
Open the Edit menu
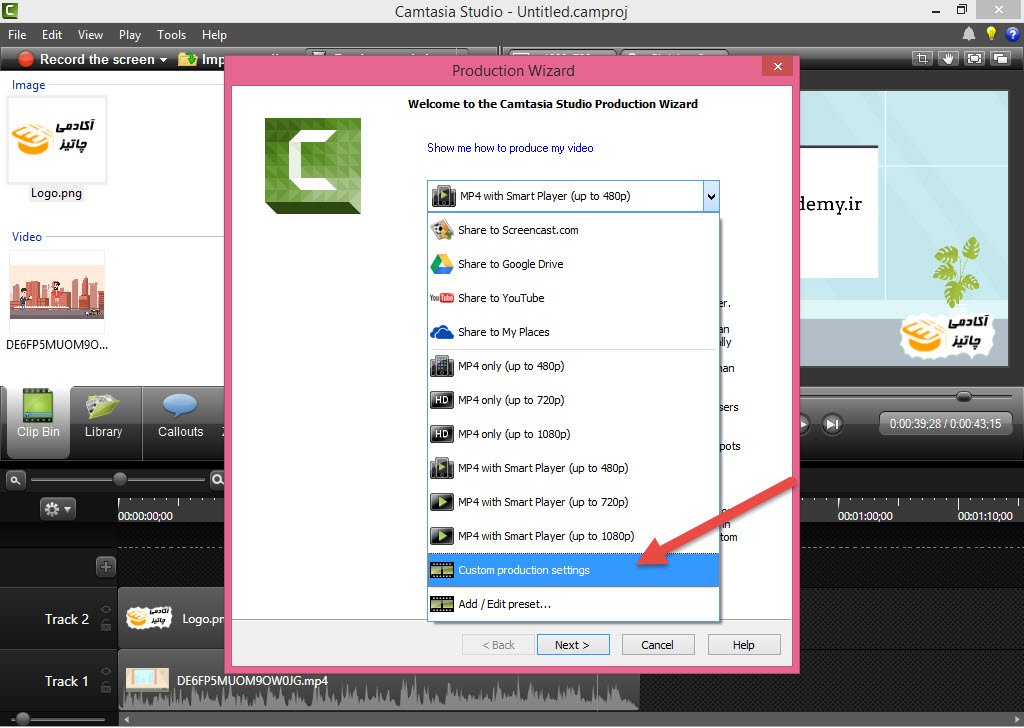click(52, 35)
